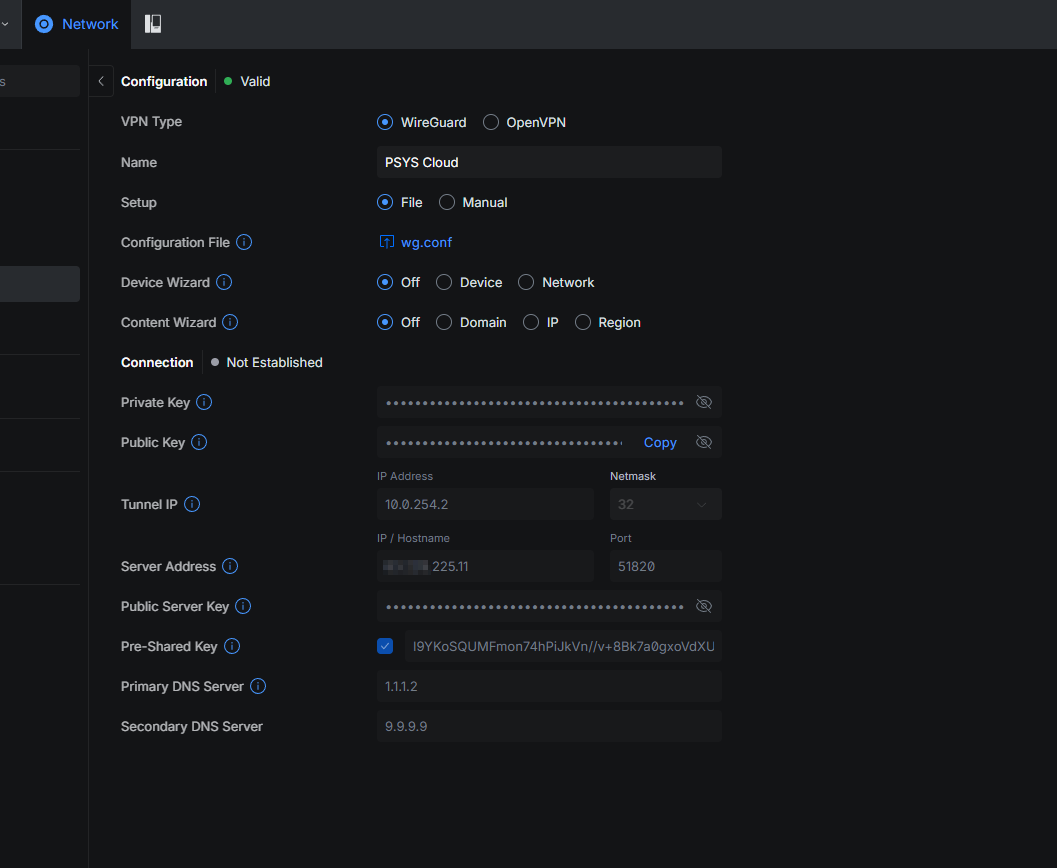Open the Tunnel IP info tooltip icon

pos(192,504)
